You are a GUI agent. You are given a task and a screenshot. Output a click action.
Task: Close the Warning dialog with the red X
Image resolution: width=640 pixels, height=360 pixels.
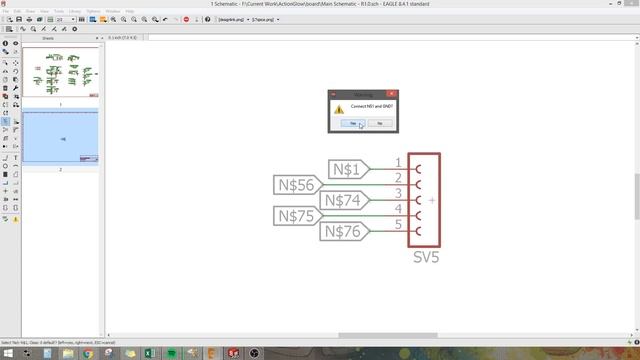click(x=391, y=94)
